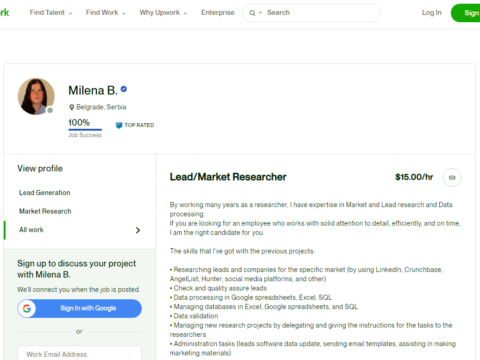Click the search magnifier icon
480x360 pixels.
[x=252, y=13]
